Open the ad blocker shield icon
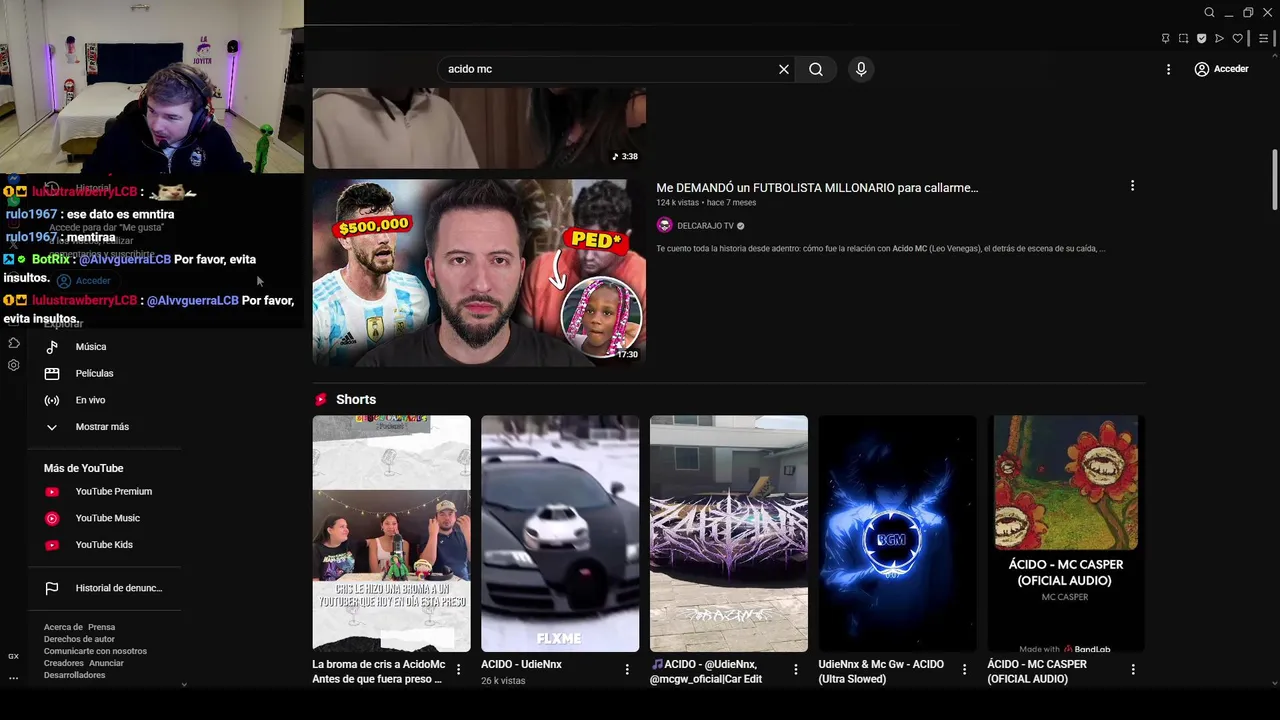 tap(1201, 39)
